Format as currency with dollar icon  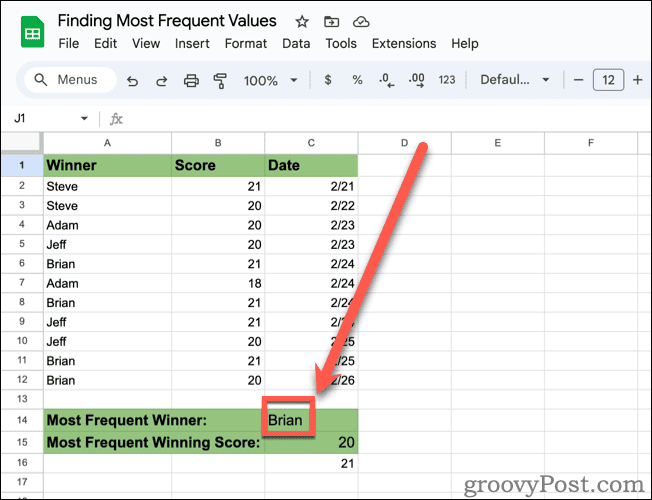tap(328, 79)
